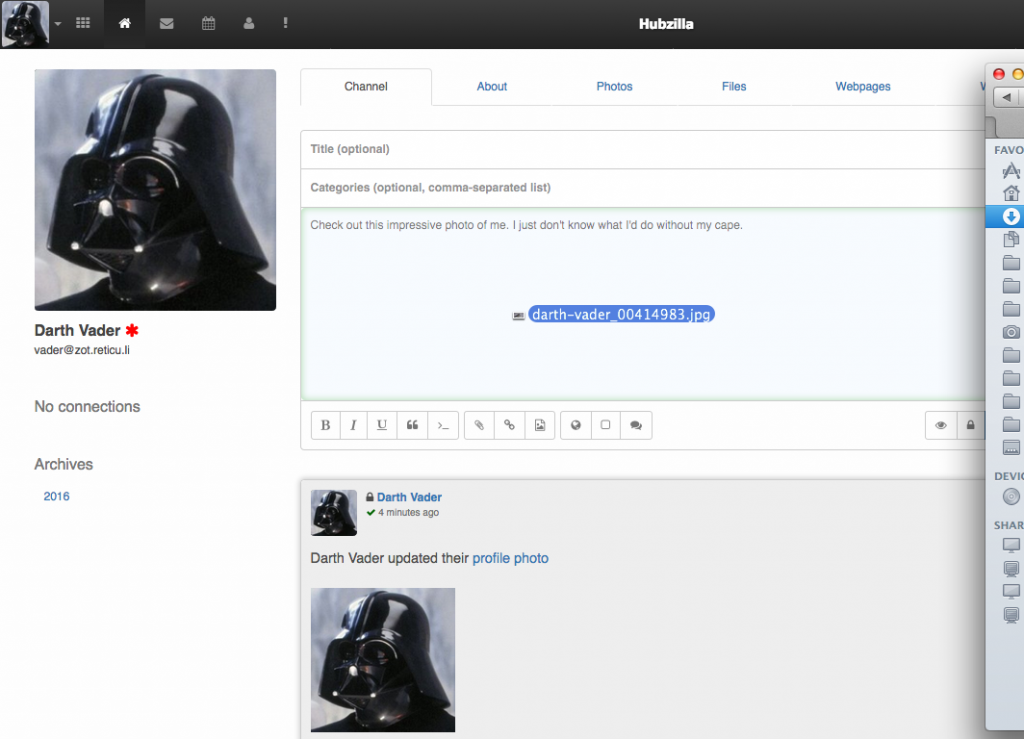
Task: Open notifications exclamation mark icon
Action: coord(286,23)
